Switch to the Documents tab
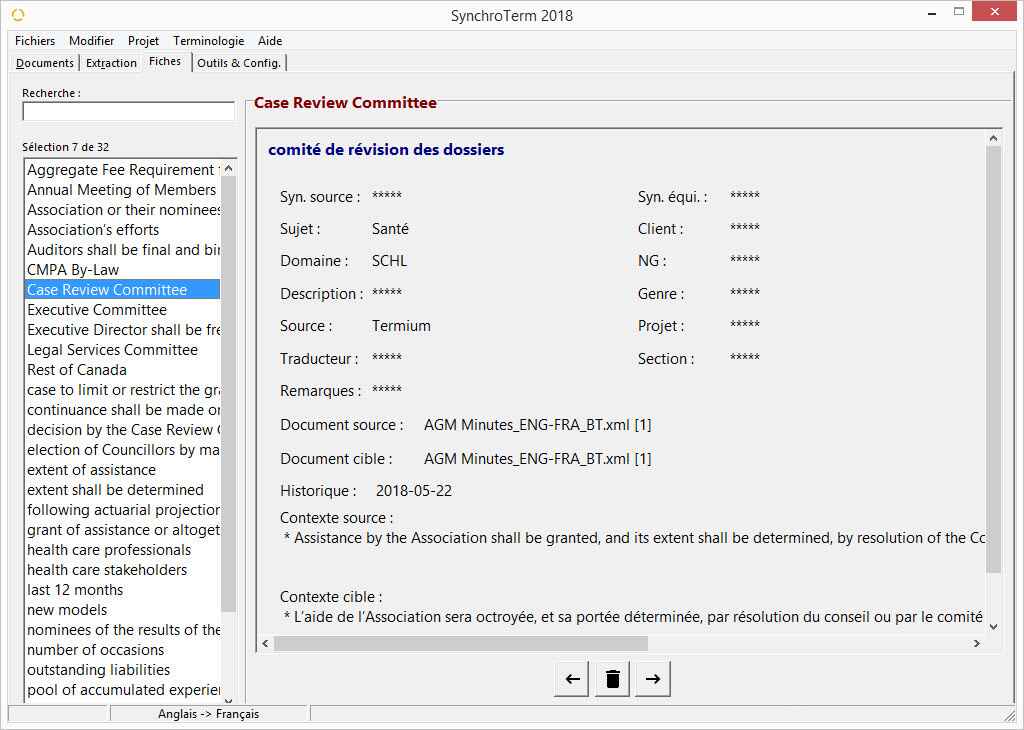 point(45,63)
